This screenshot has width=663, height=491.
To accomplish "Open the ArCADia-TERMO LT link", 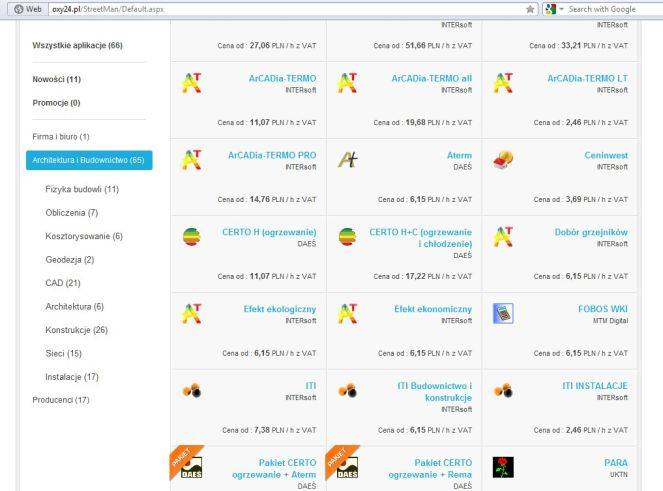I will click(588, 79).
